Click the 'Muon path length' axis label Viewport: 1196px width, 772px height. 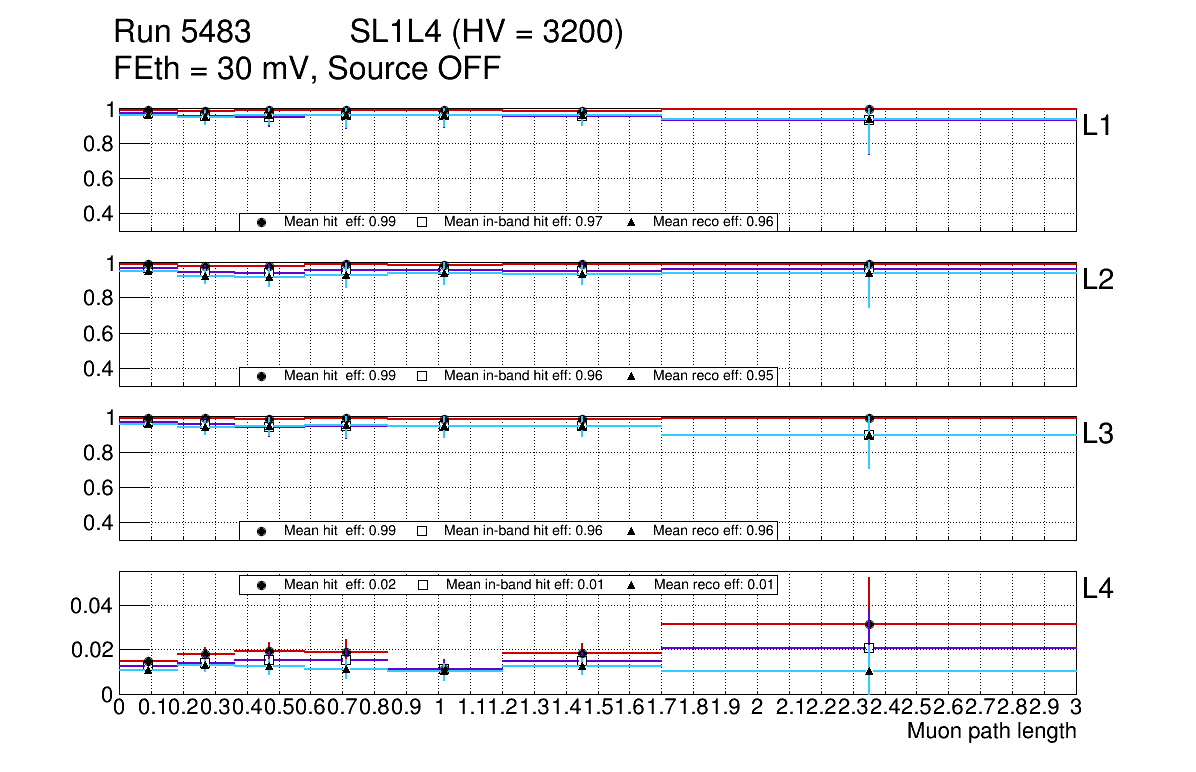tap(991, 731)
